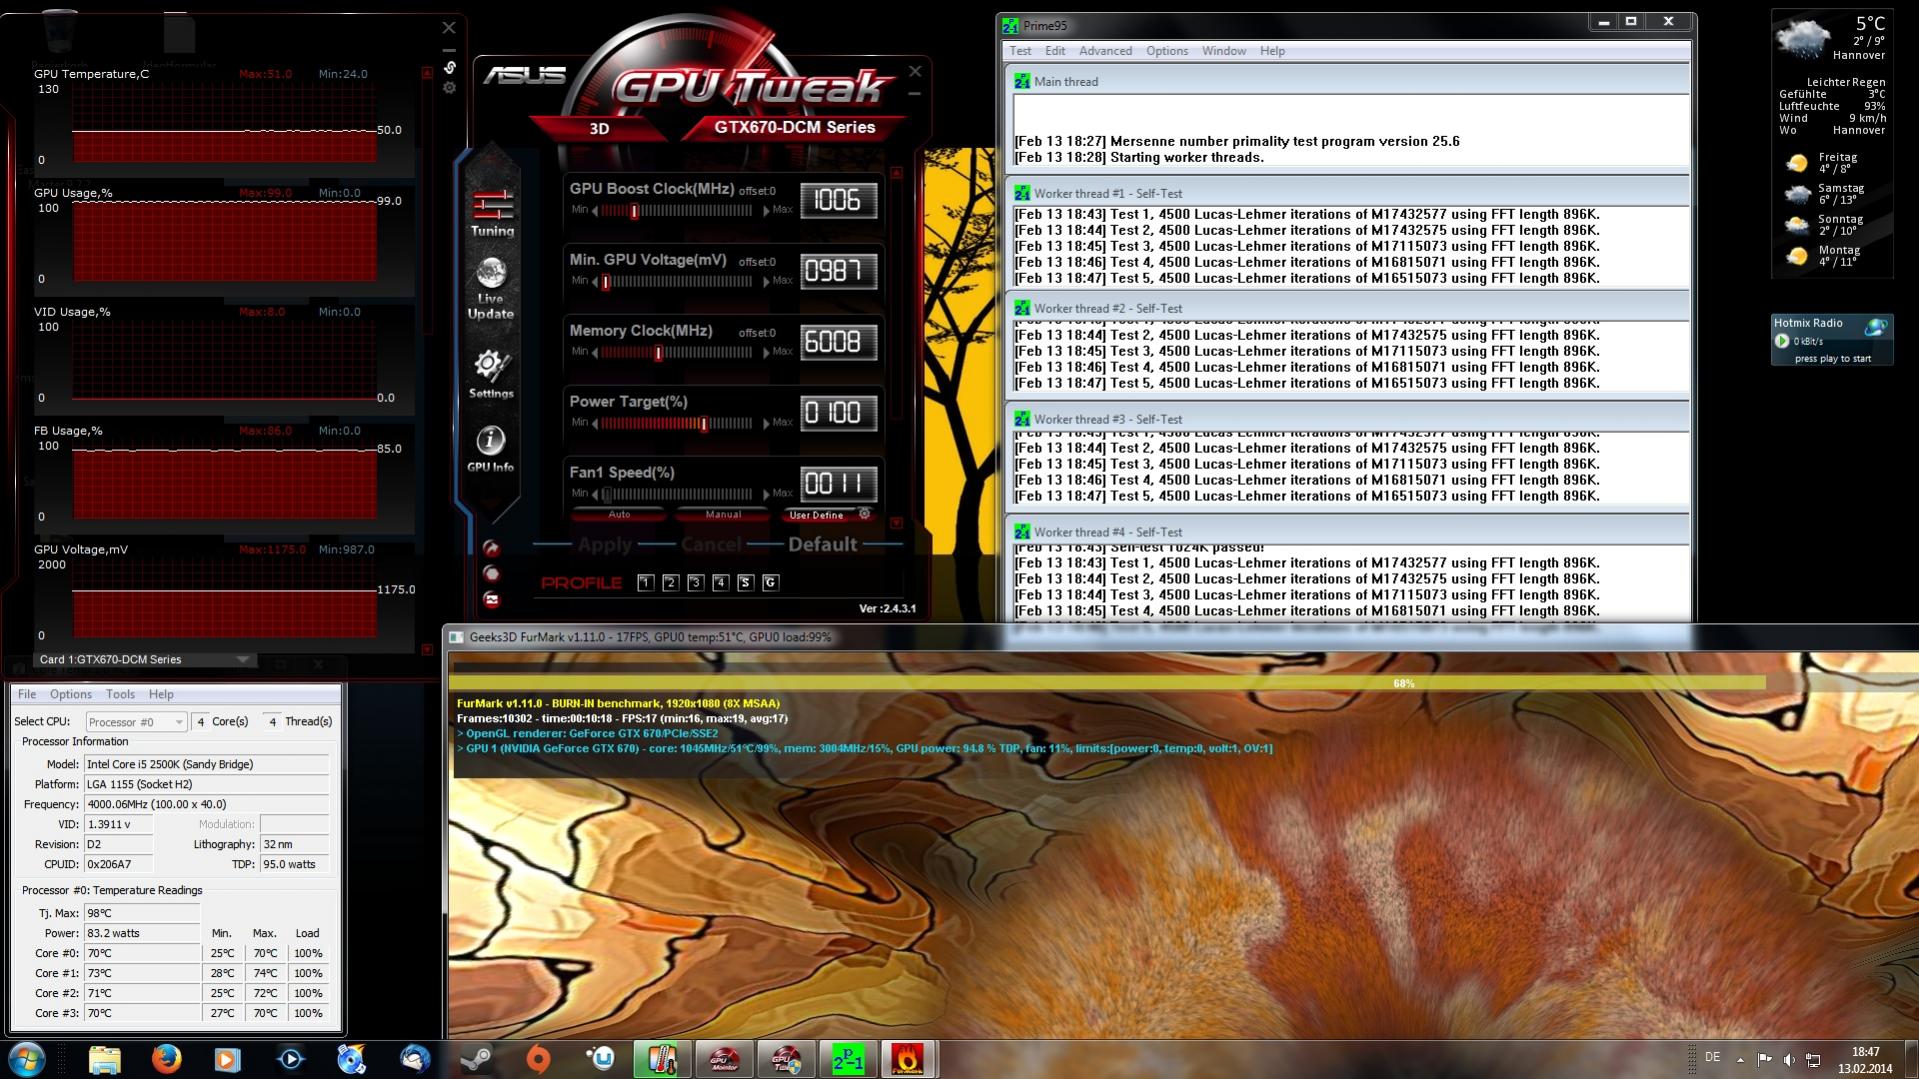Click the clock in the system tray

(x=1865, y=1059)
